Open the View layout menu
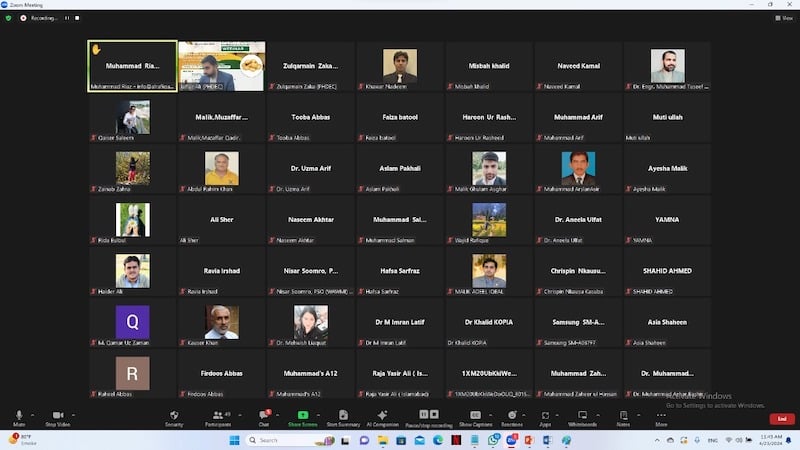Viewport: 800px width, 450px height. [784, 18]
